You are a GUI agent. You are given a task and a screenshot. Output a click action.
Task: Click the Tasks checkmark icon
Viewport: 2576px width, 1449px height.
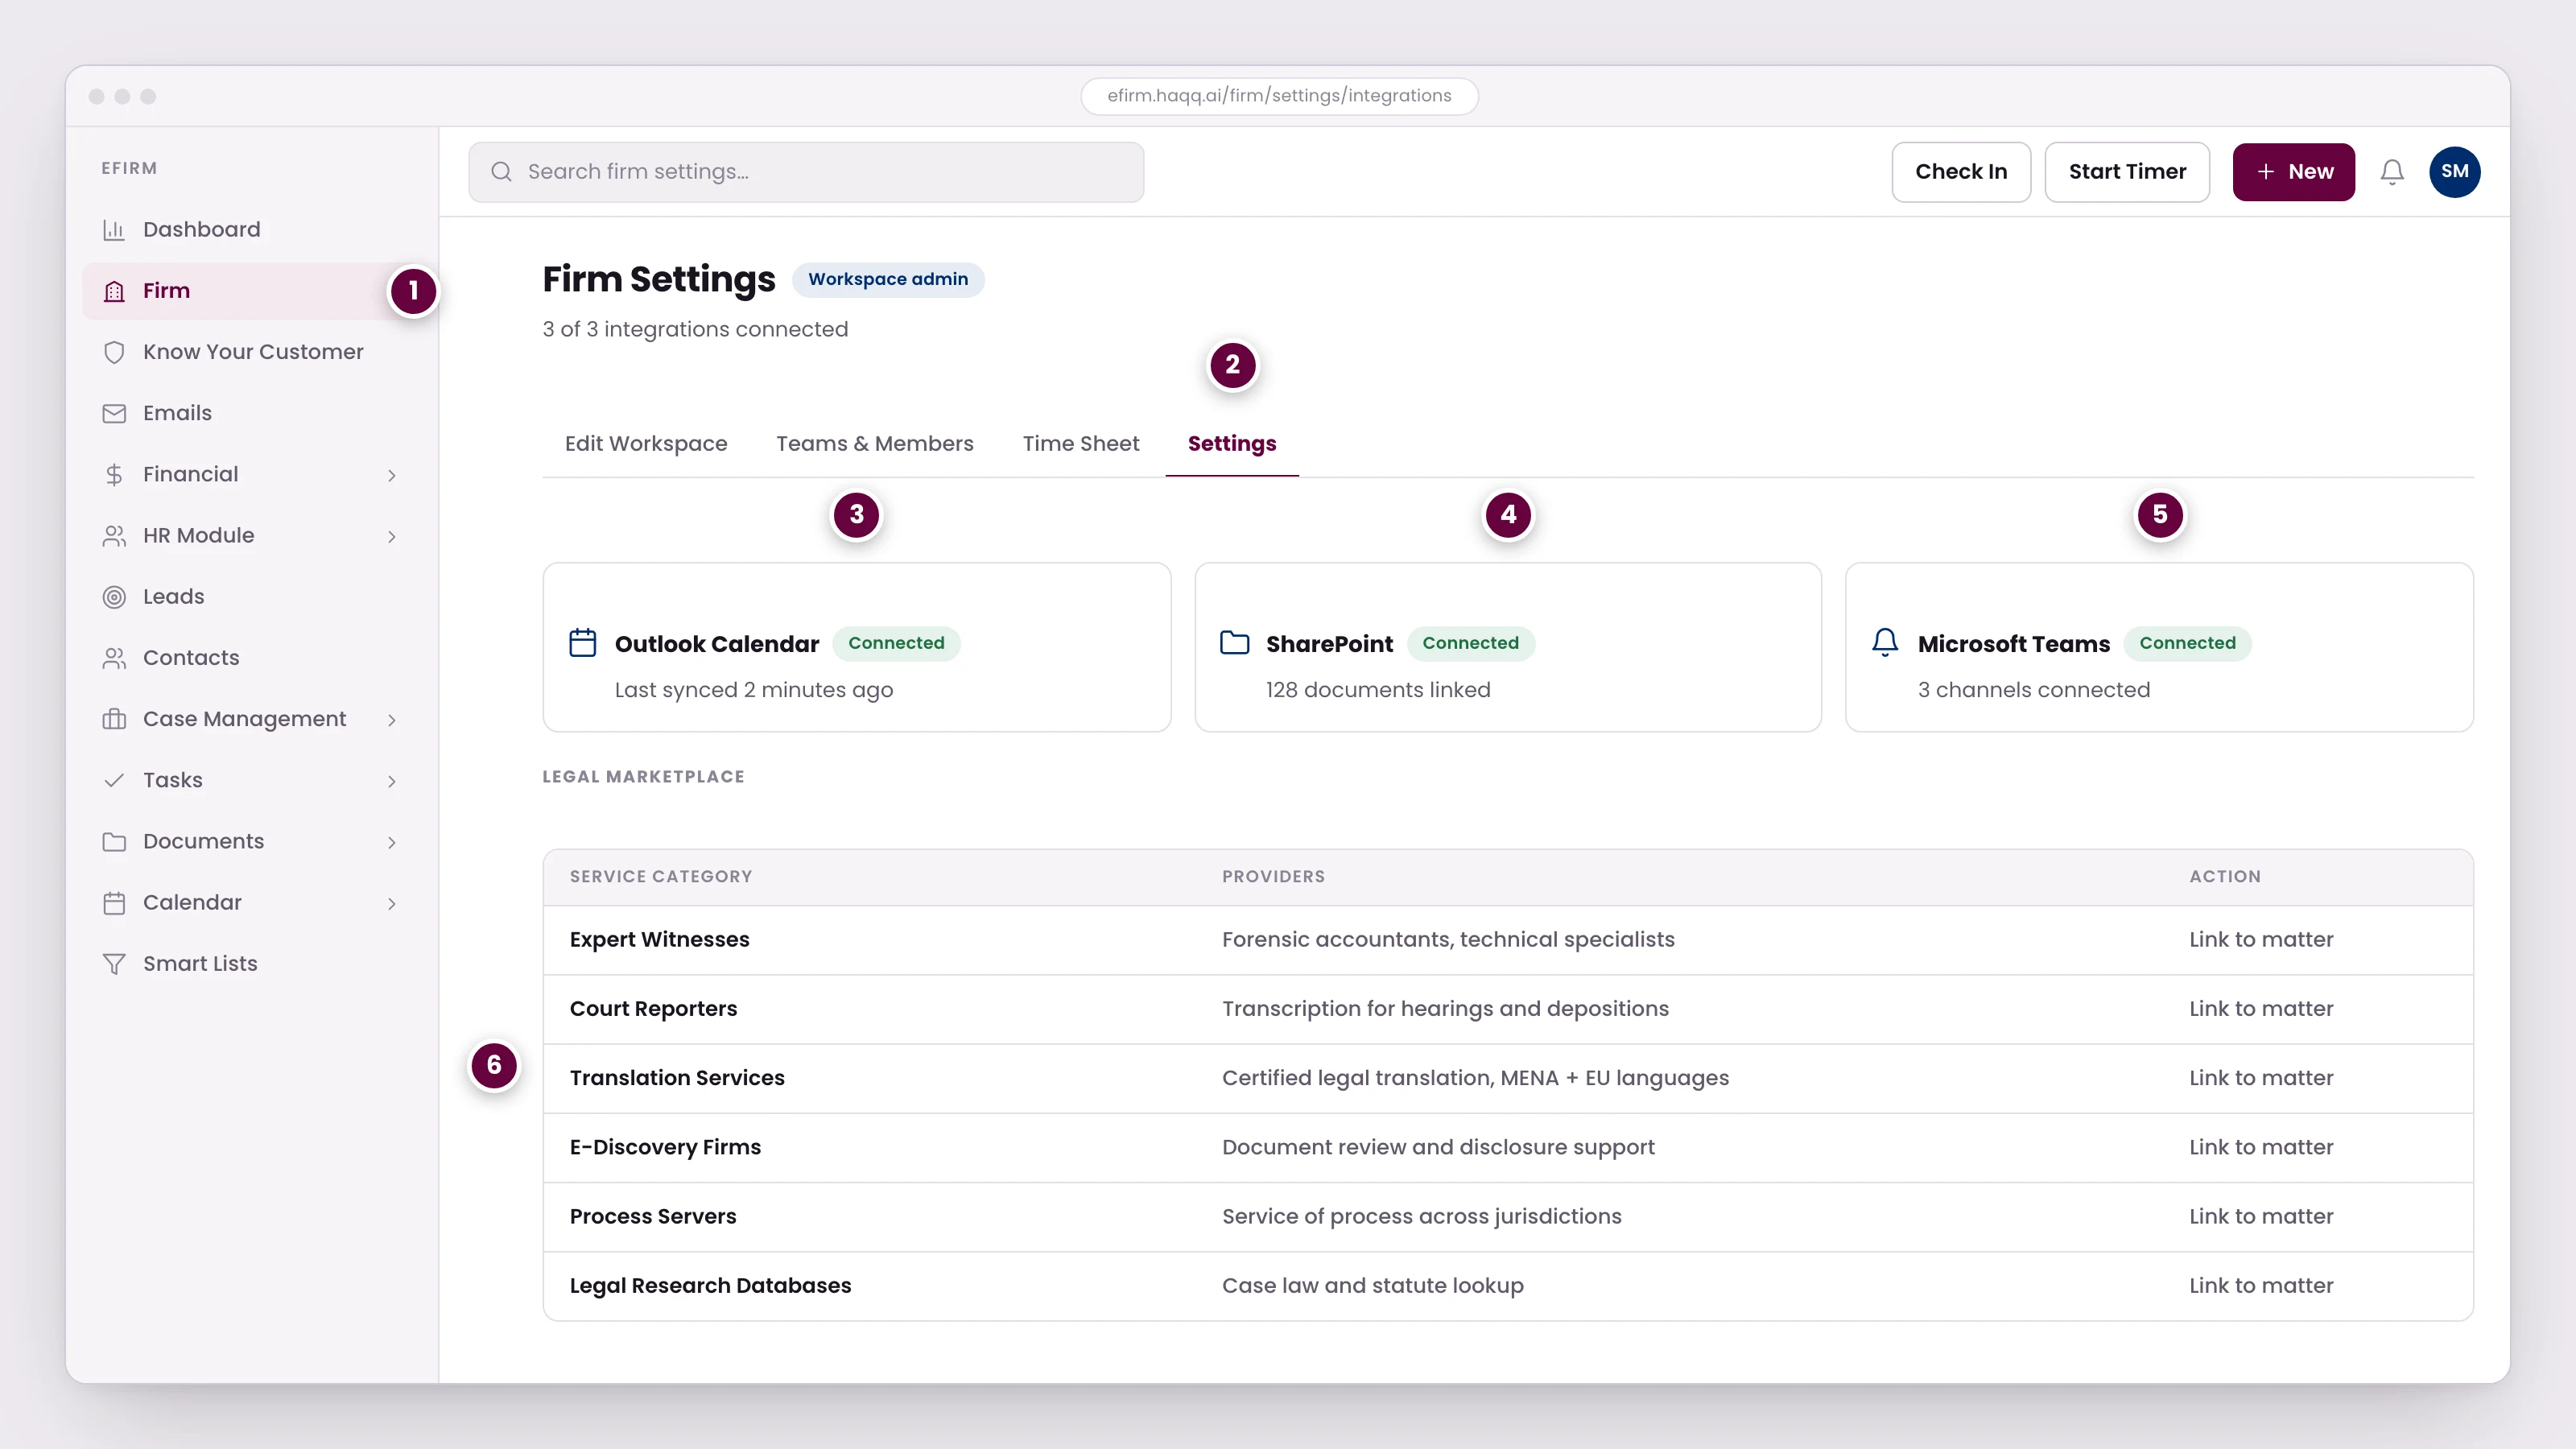(114, 780)
